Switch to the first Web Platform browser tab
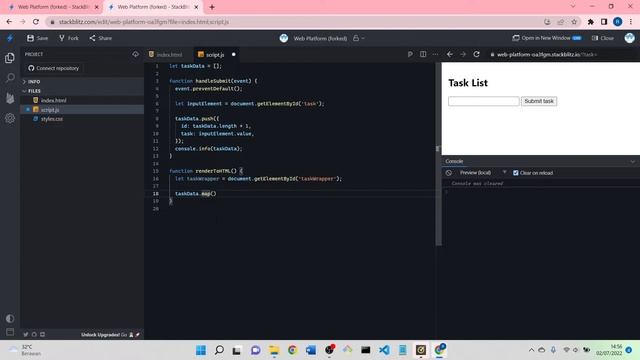 54,7
